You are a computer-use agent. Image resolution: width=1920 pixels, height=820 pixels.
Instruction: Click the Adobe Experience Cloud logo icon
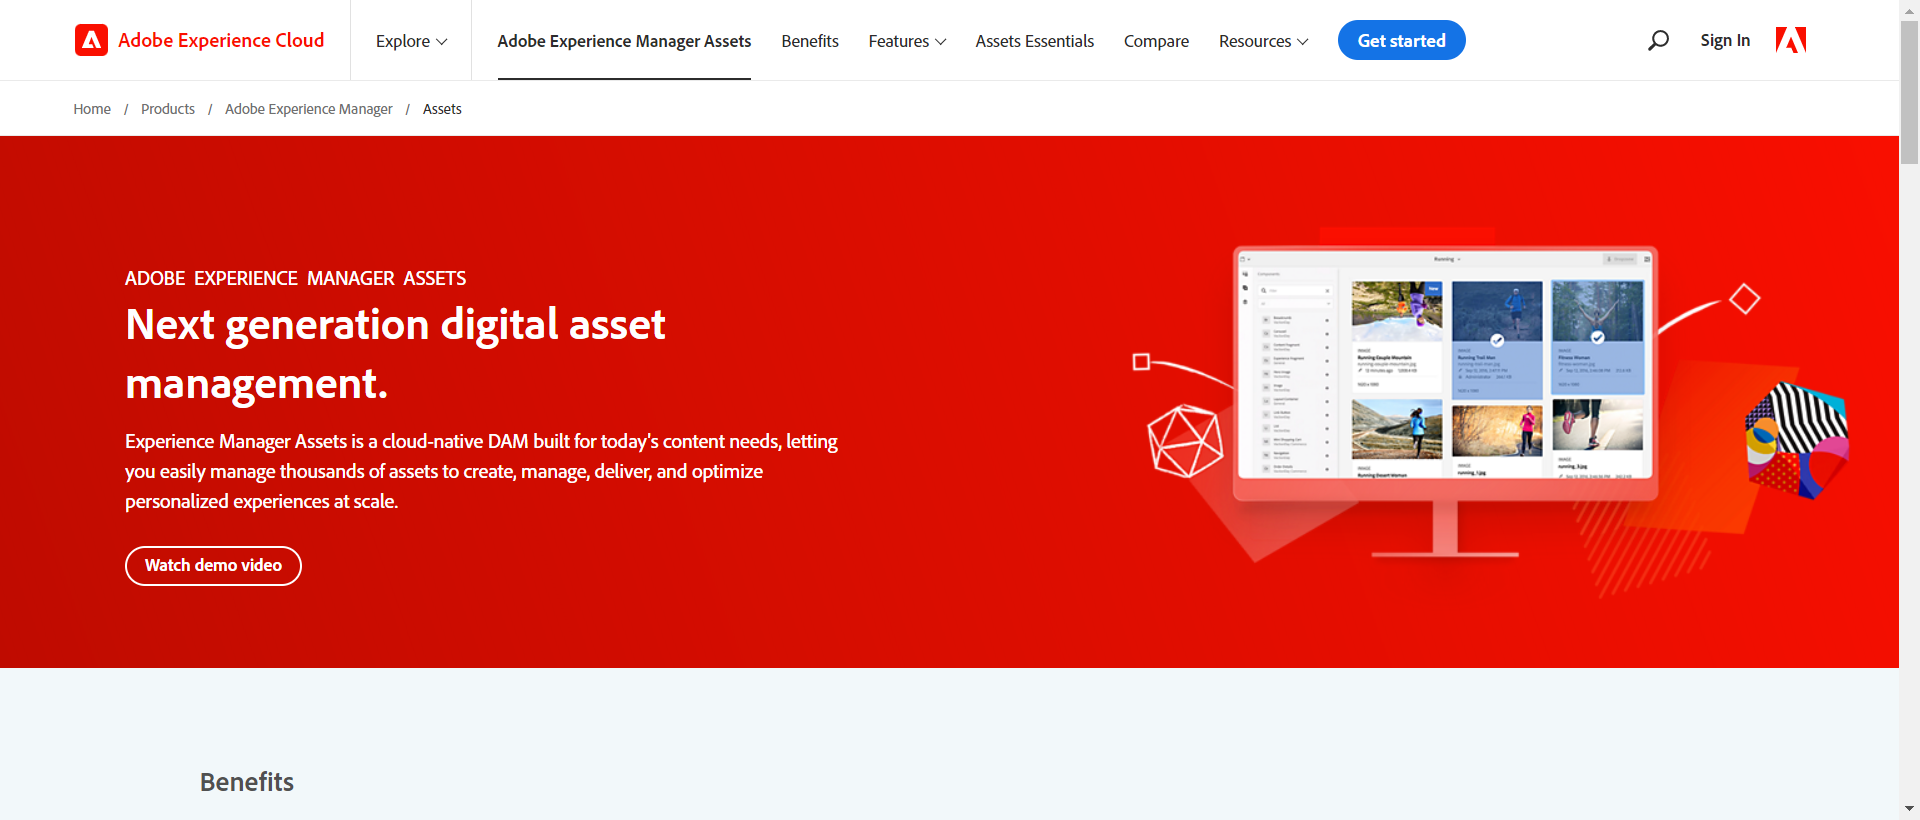[91, 40]
